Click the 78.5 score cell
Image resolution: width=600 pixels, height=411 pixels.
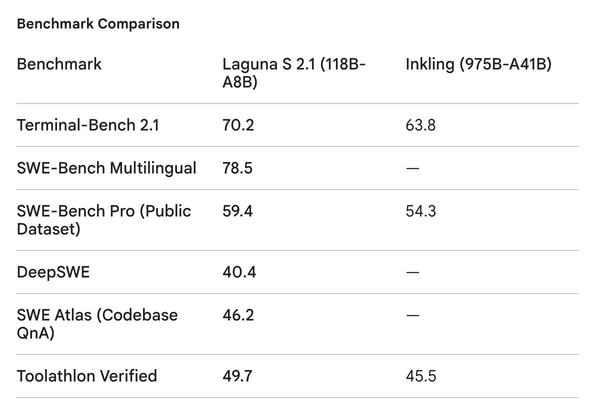(237, 168)
